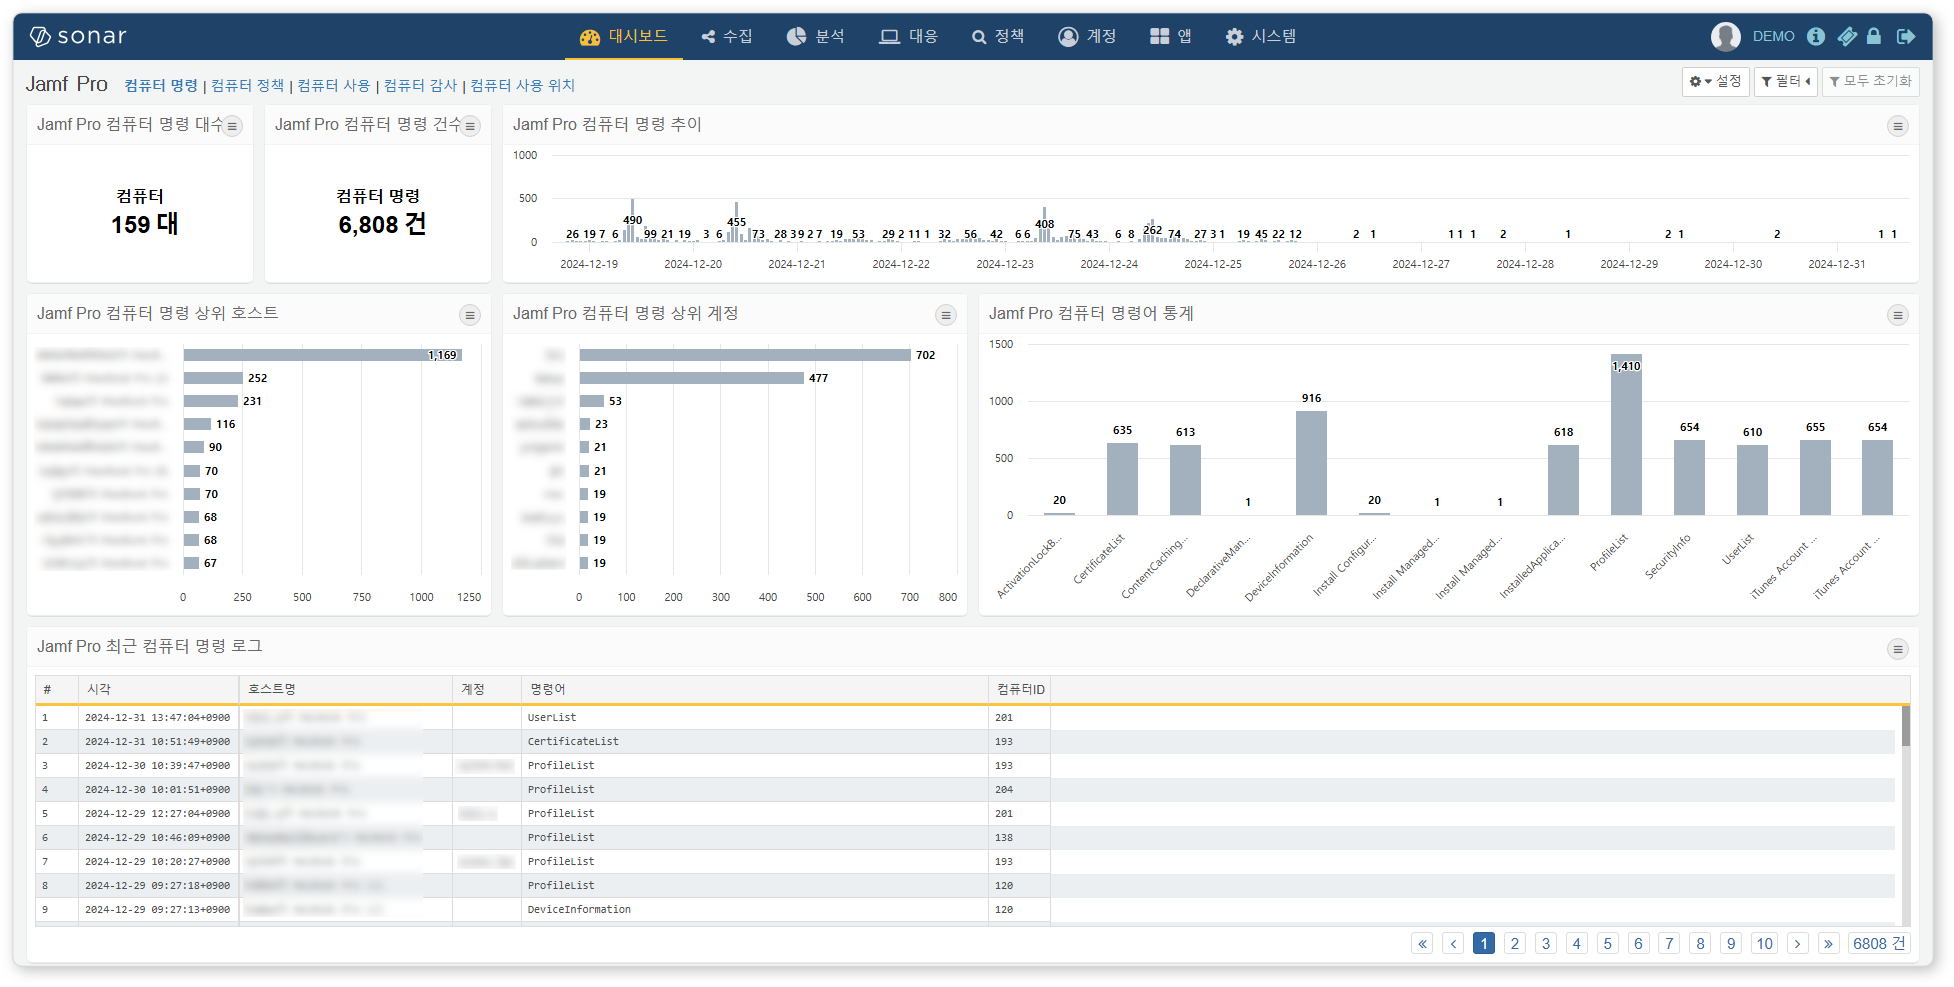Viewport: 1954px width, 987px height.
Task: Open menu of 명령어 통계 widget
Action: coord(1897,315)
